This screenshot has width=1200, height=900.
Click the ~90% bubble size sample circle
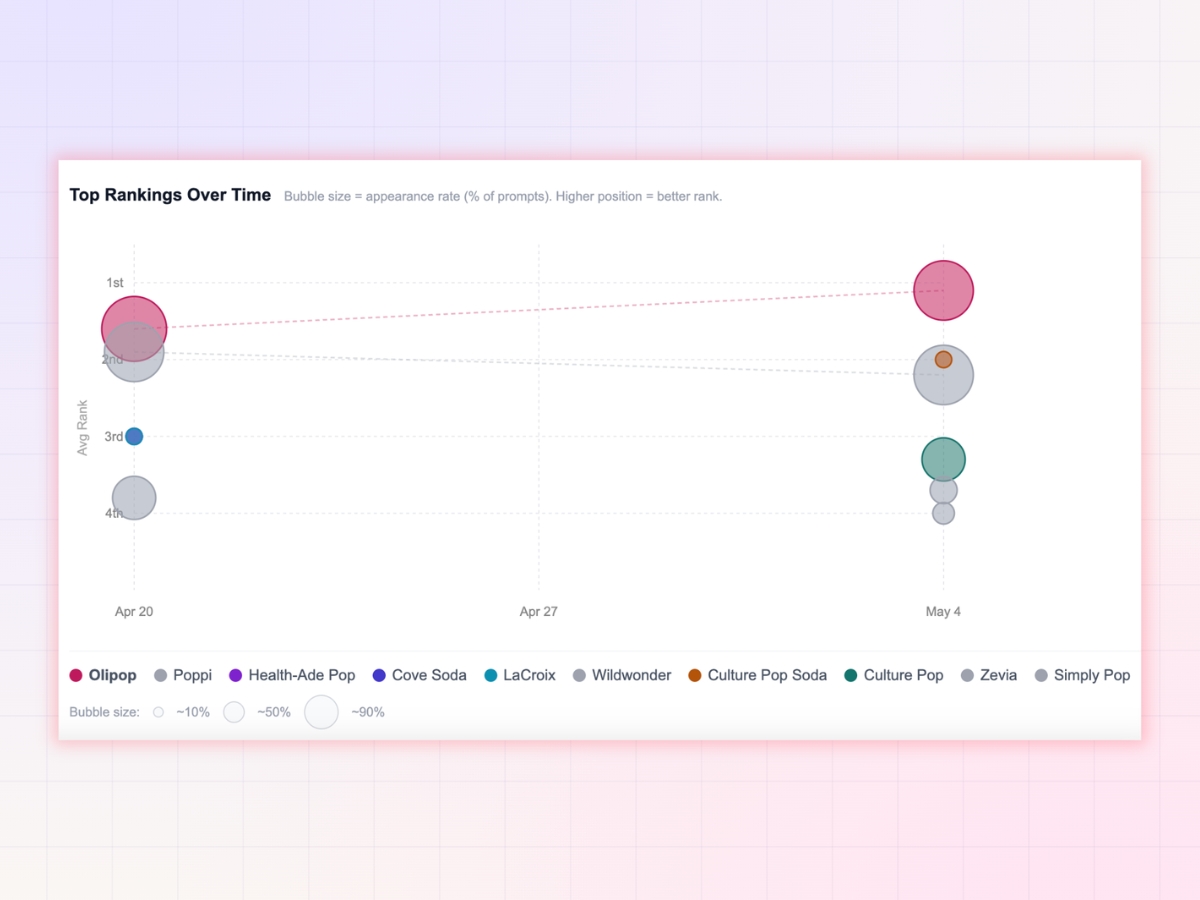(321, 712)
